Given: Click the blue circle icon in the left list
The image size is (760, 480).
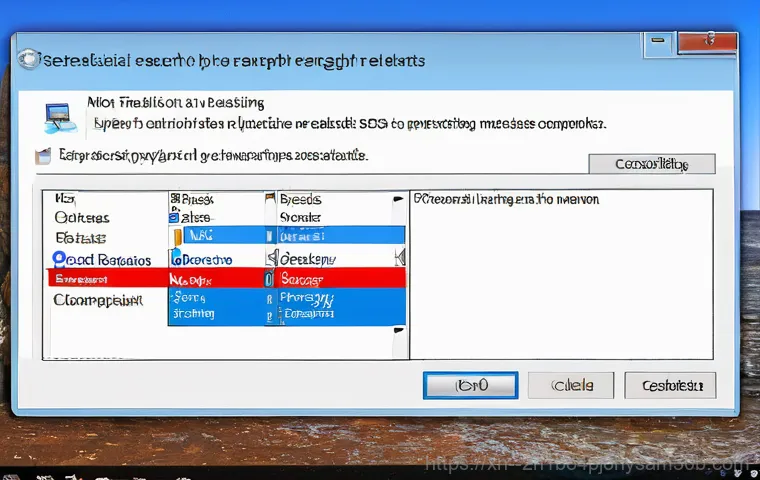Looking at the screenshot, I should [x=57, y=260].
